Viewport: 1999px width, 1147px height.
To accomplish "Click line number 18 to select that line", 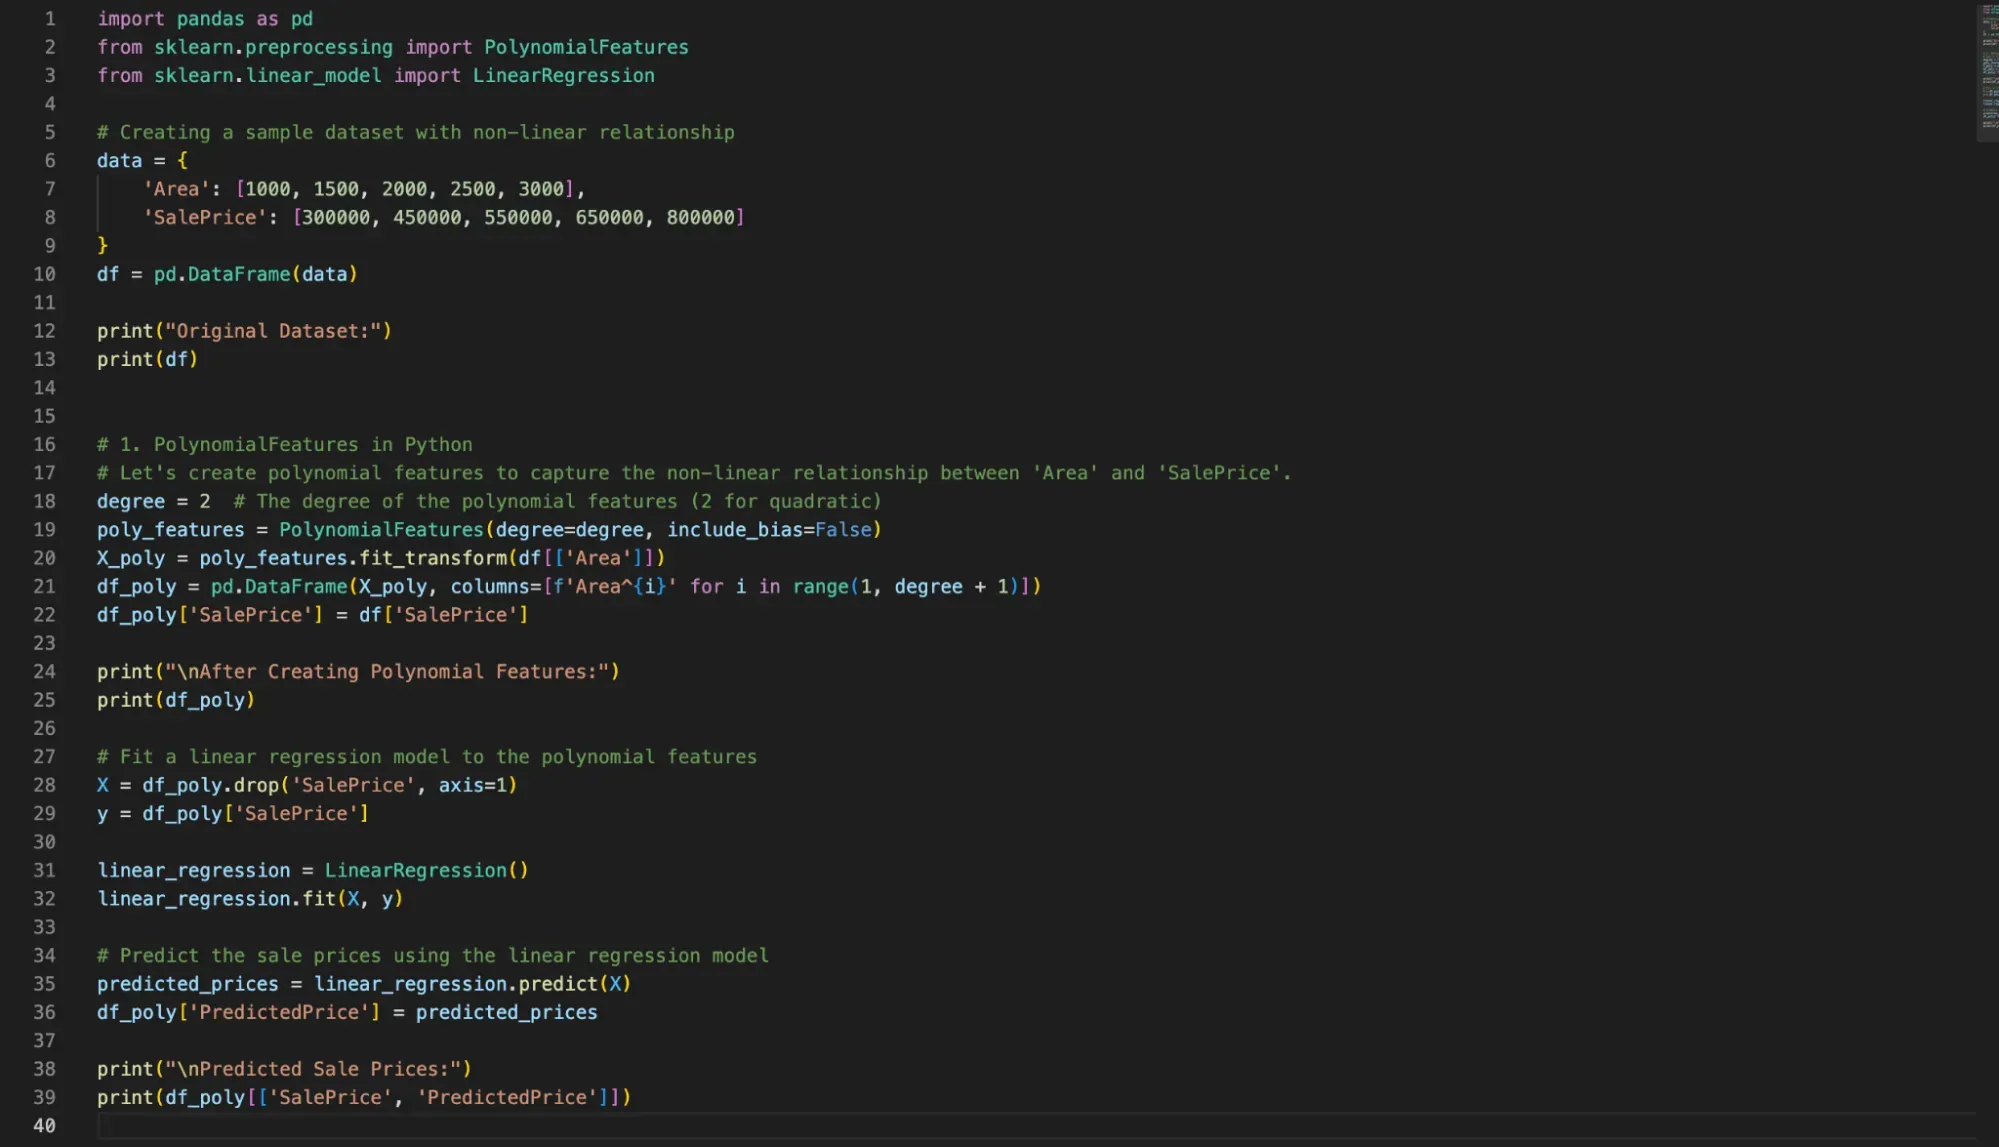I will [x=44, y=501].
